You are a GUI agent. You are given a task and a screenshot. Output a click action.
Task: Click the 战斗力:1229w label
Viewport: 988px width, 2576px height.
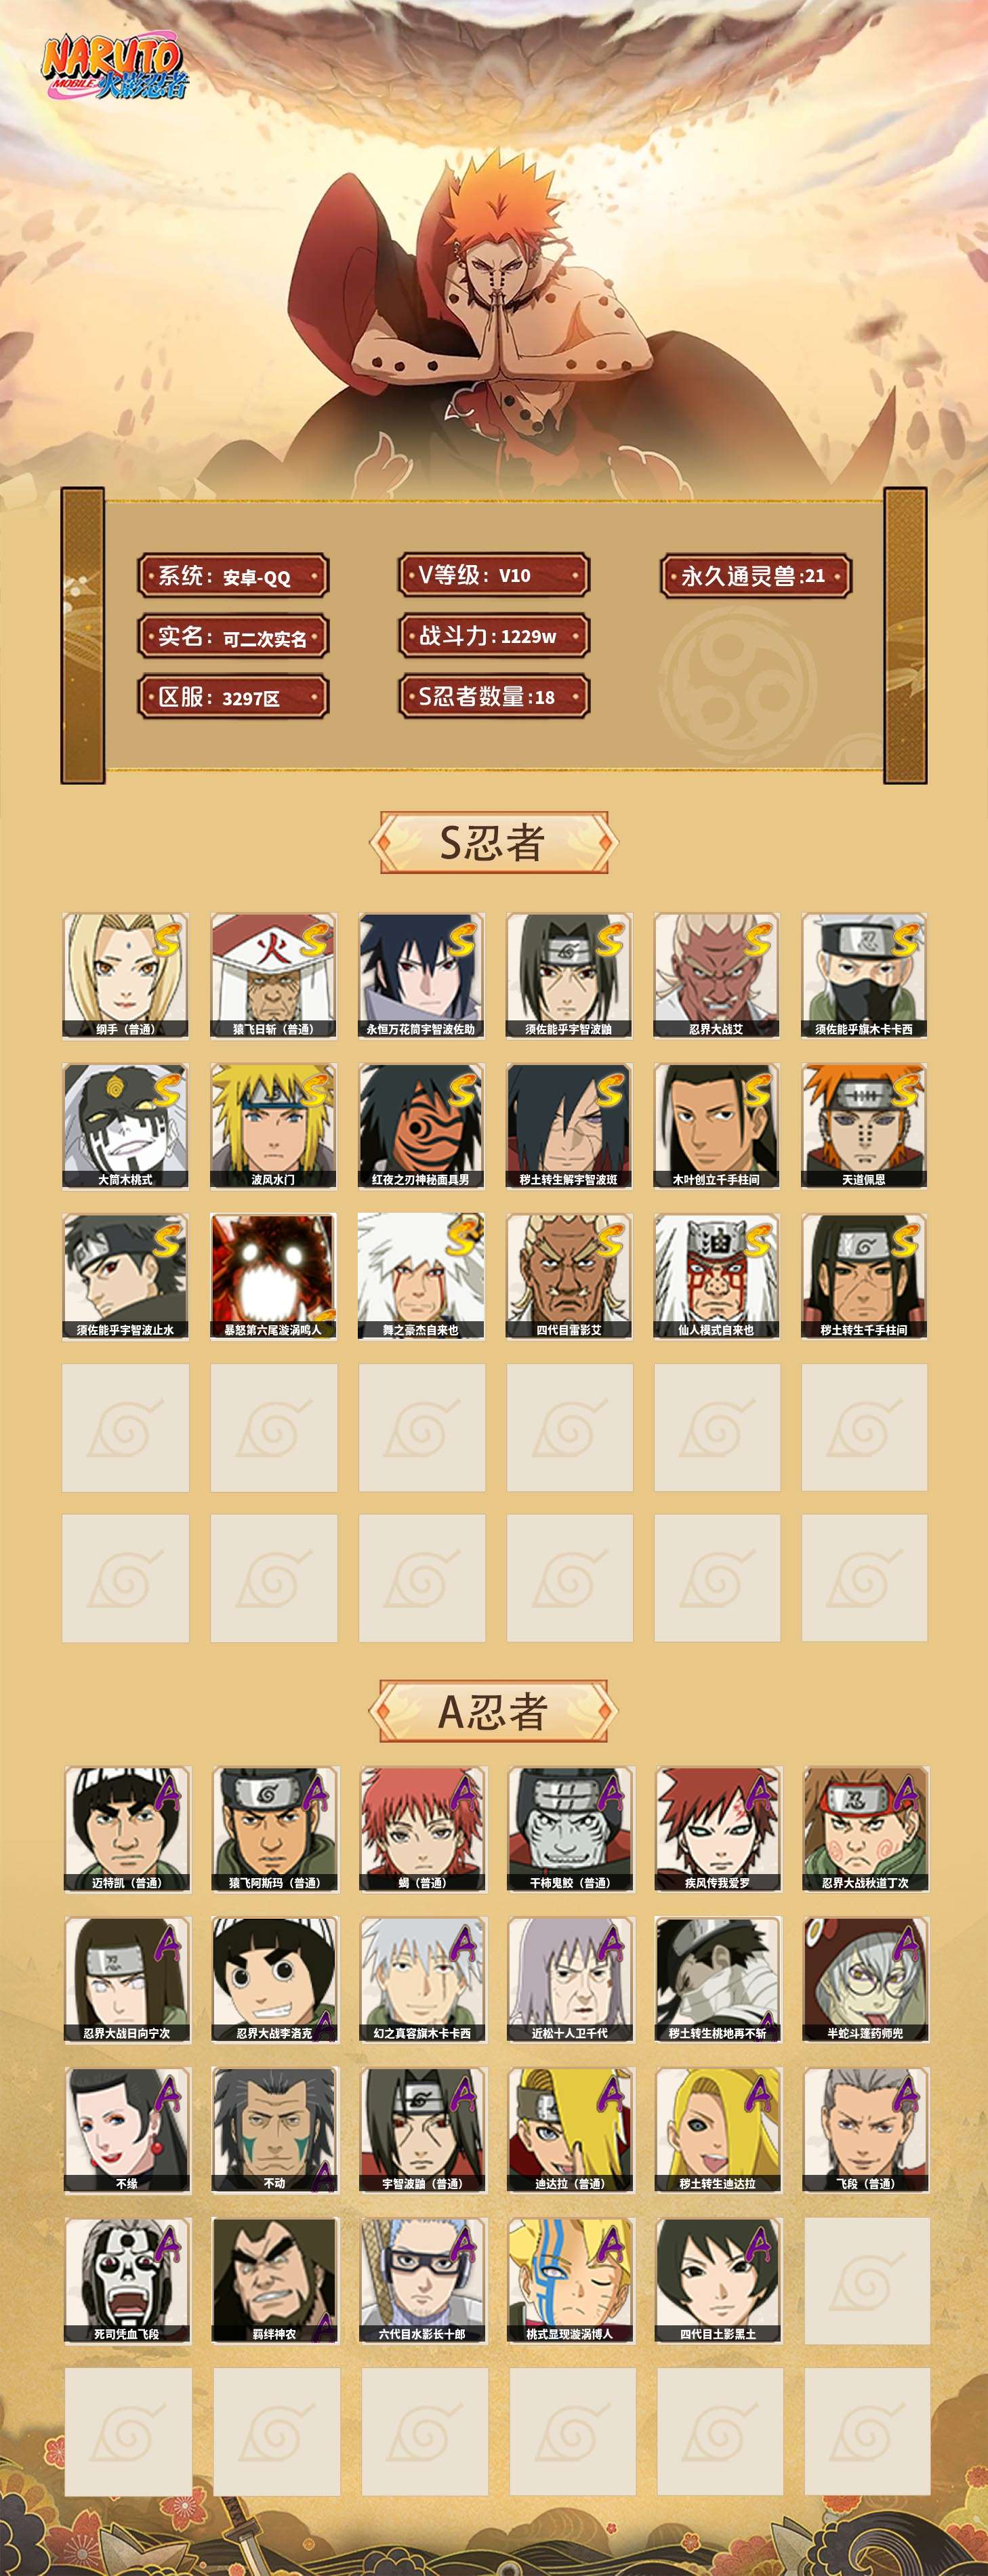tap(494, 636)
